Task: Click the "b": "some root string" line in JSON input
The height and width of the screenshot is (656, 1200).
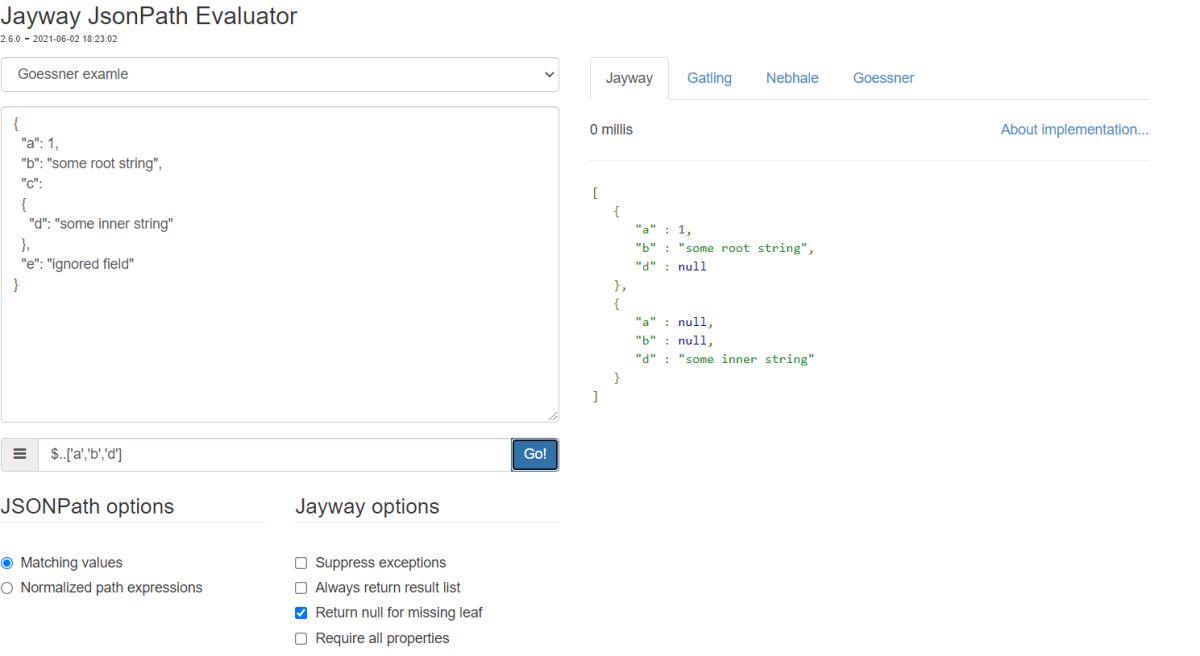Action: (x=91, y=163)
